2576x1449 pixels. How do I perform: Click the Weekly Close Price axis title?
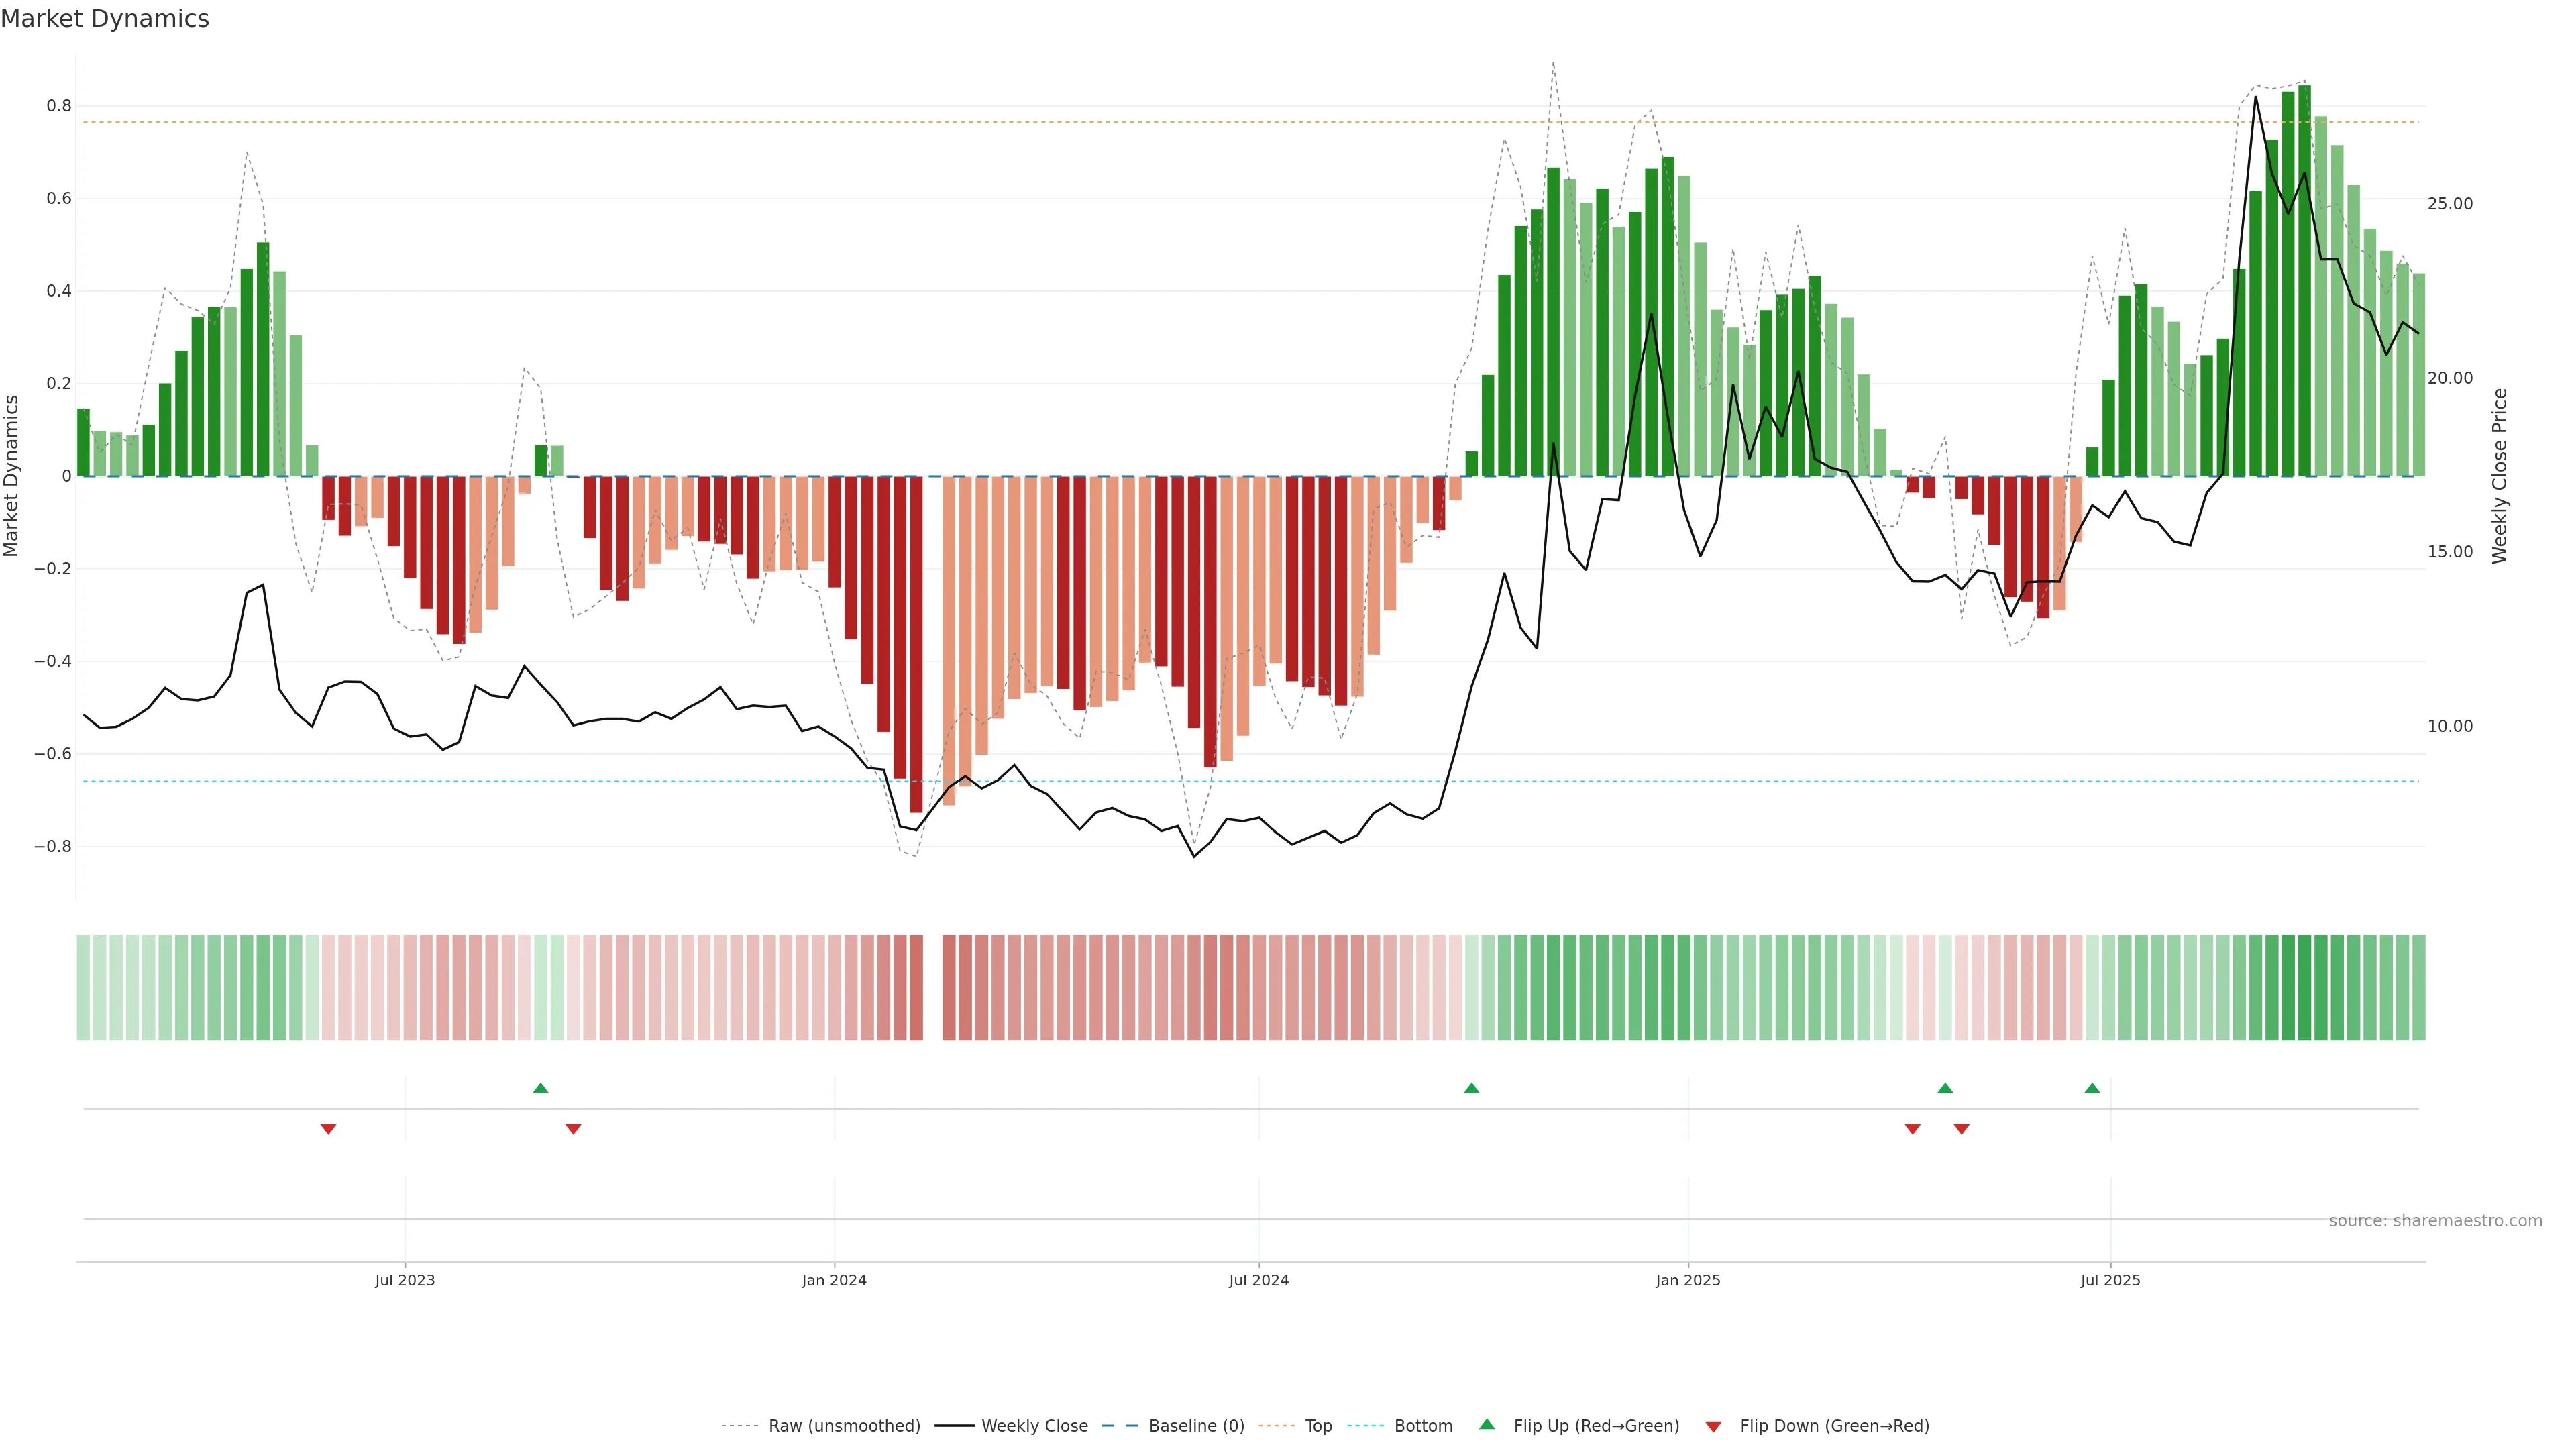2499,476
